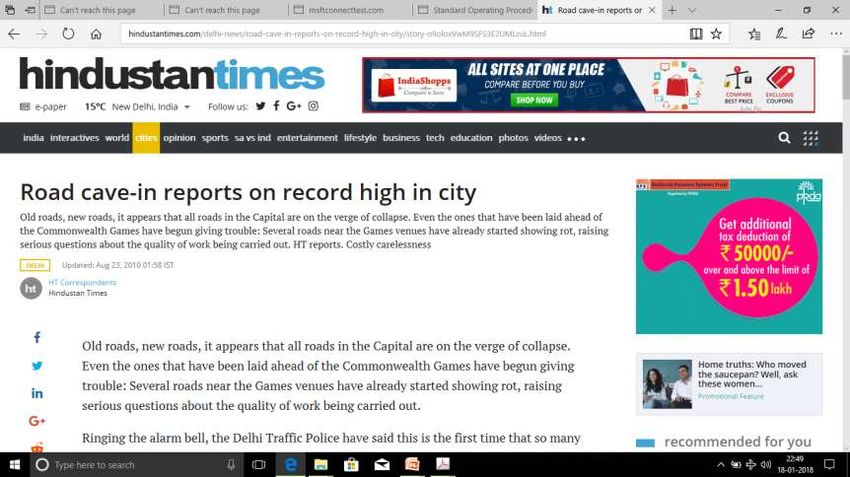Go back to the previous page

point(14,34)
